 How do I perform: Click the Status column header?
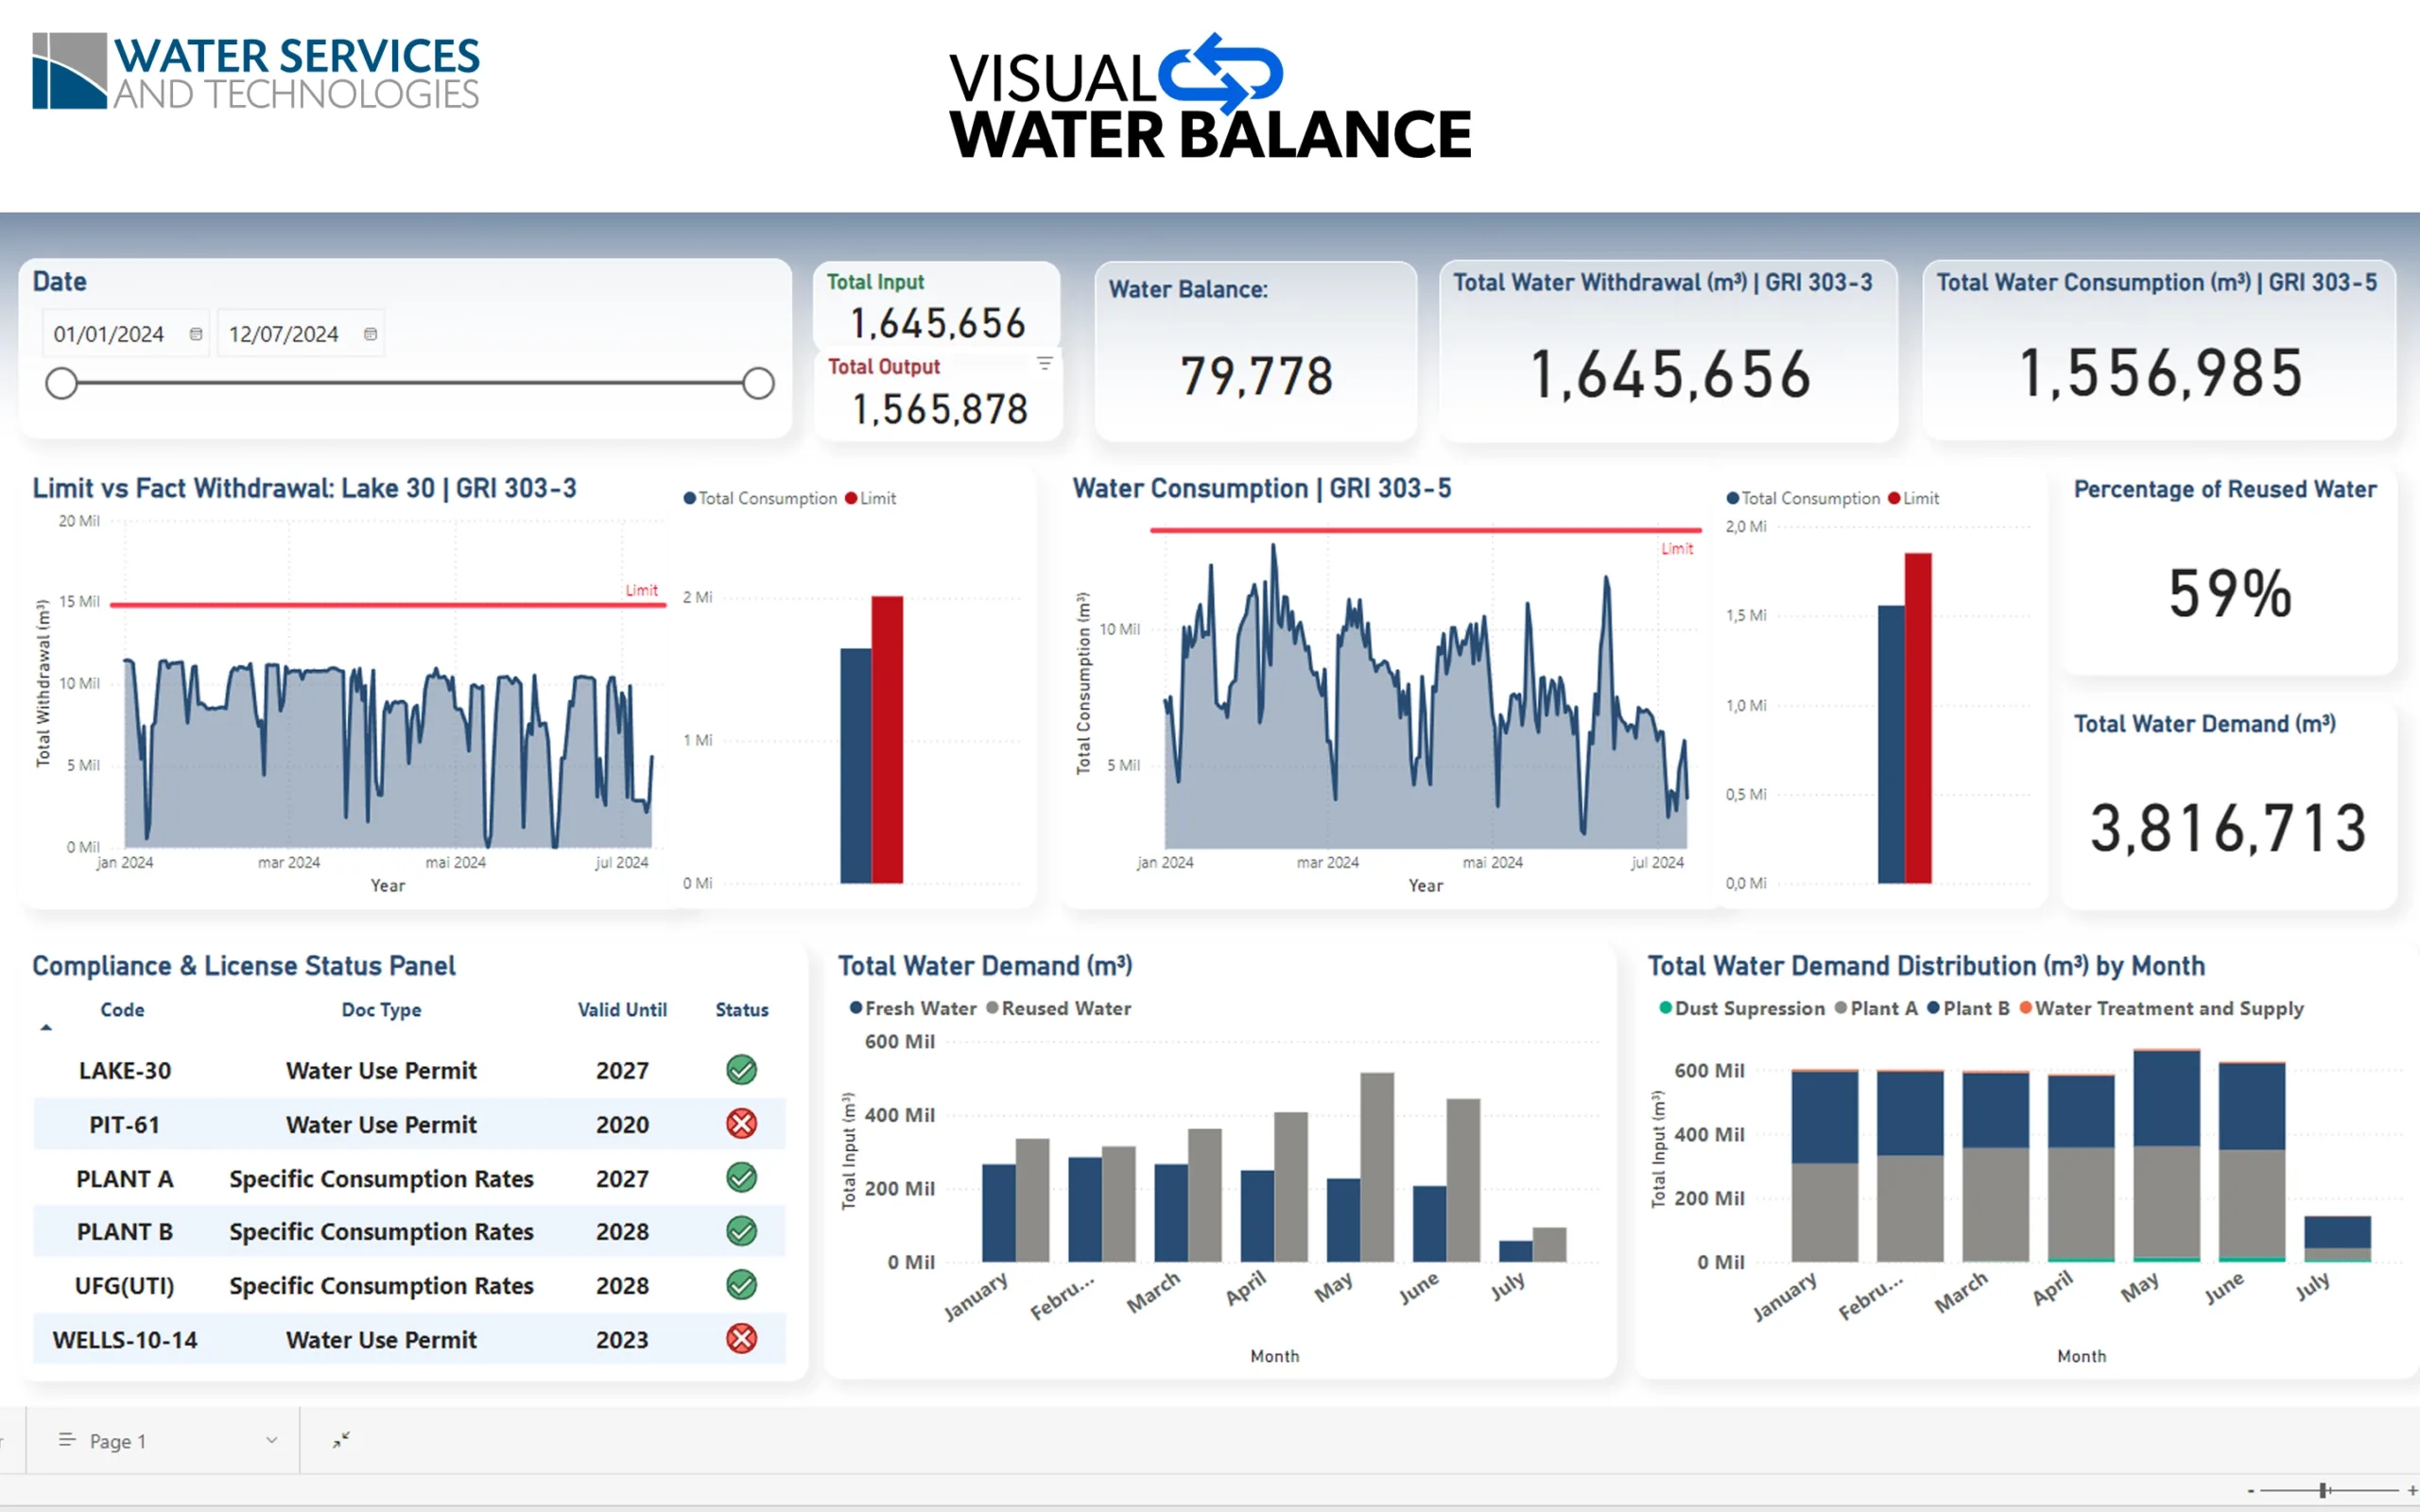pos(741,1010)
